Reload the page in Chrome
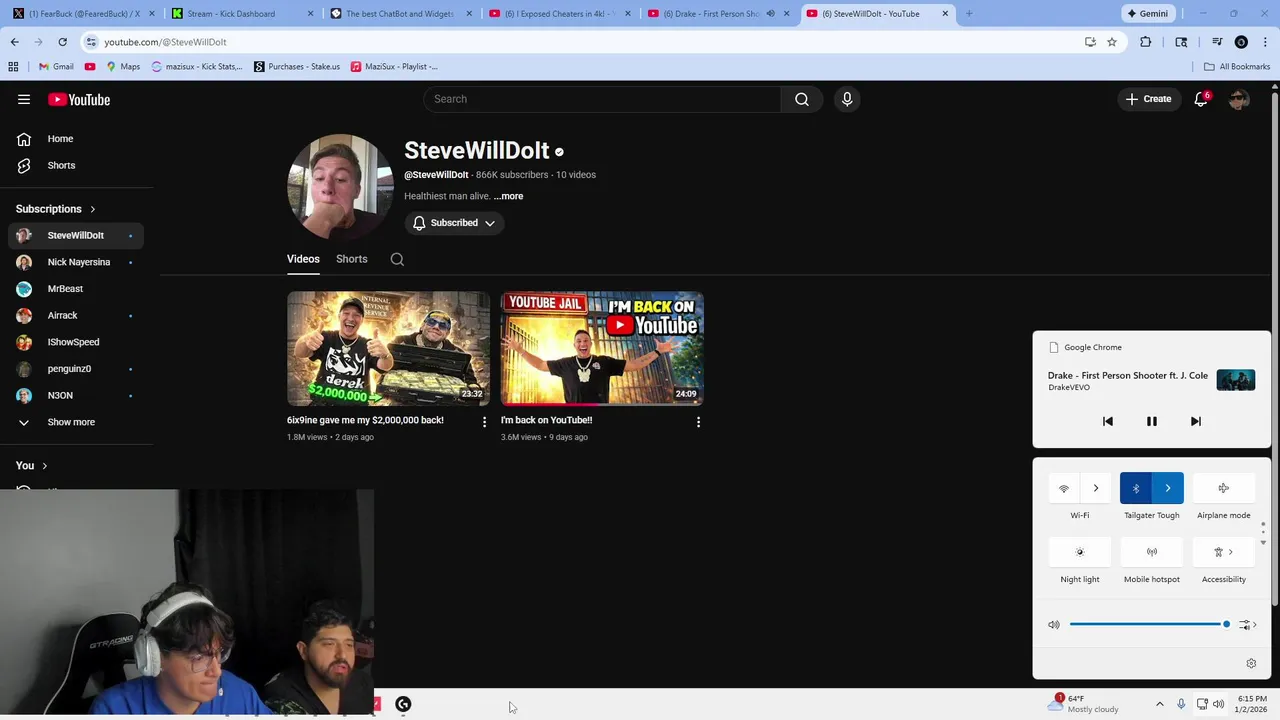 [62, 42]
